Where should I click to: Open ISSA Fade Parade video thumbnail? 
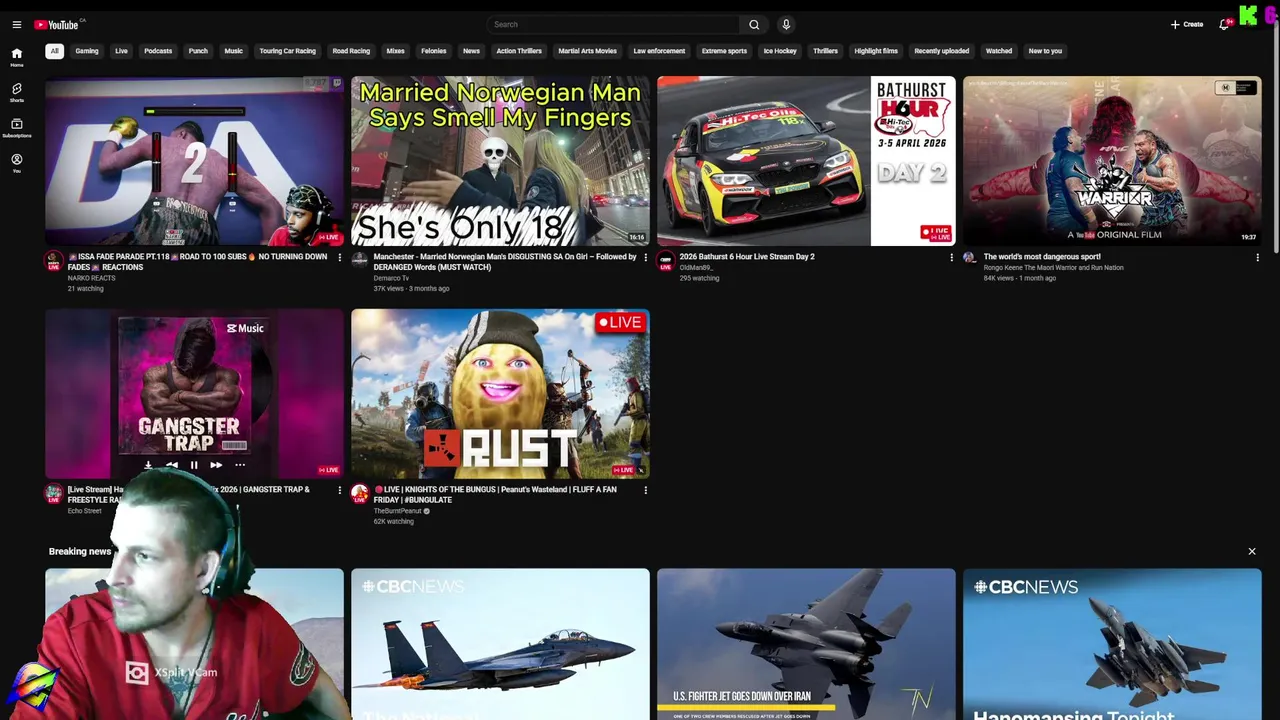click(194, 161)
